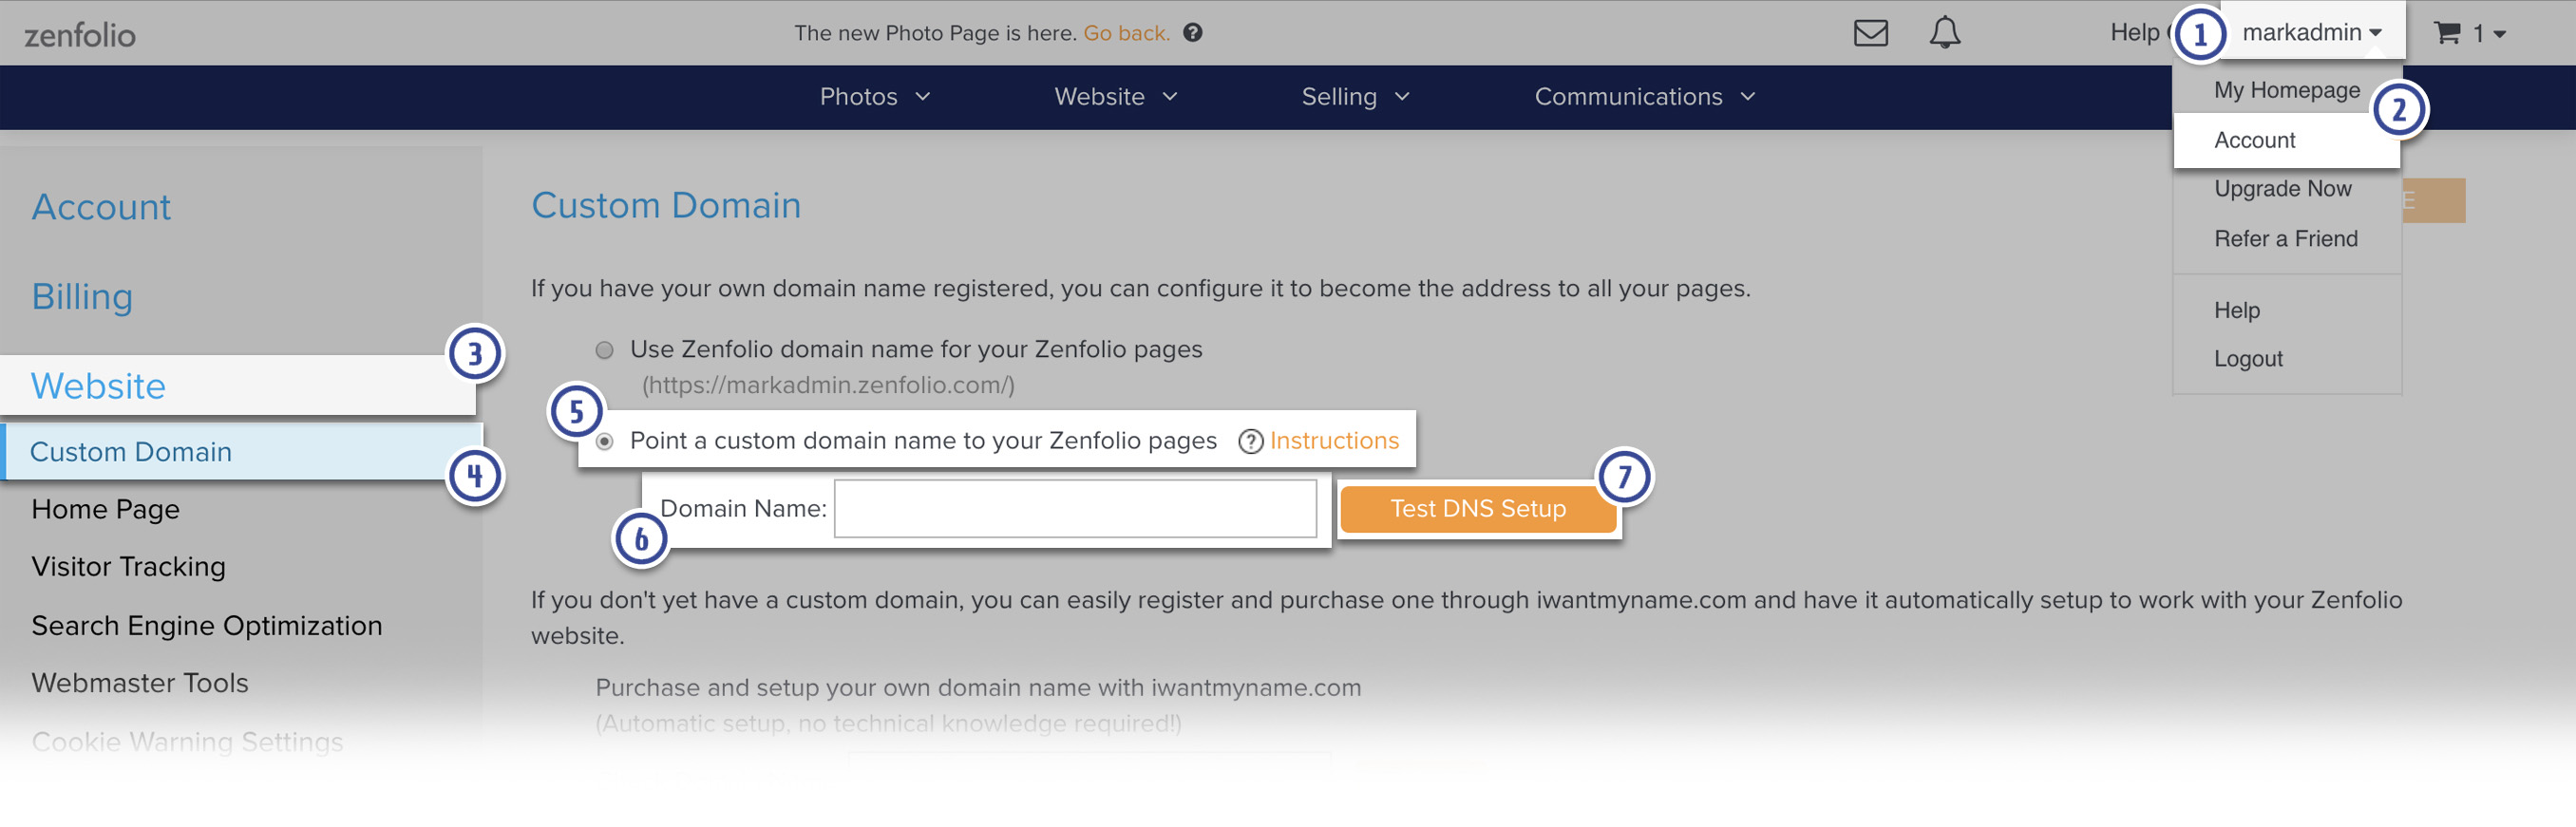Choose Logout from the user menu
This screenshot has width=2576, height=827.
tap(2247, 359)
